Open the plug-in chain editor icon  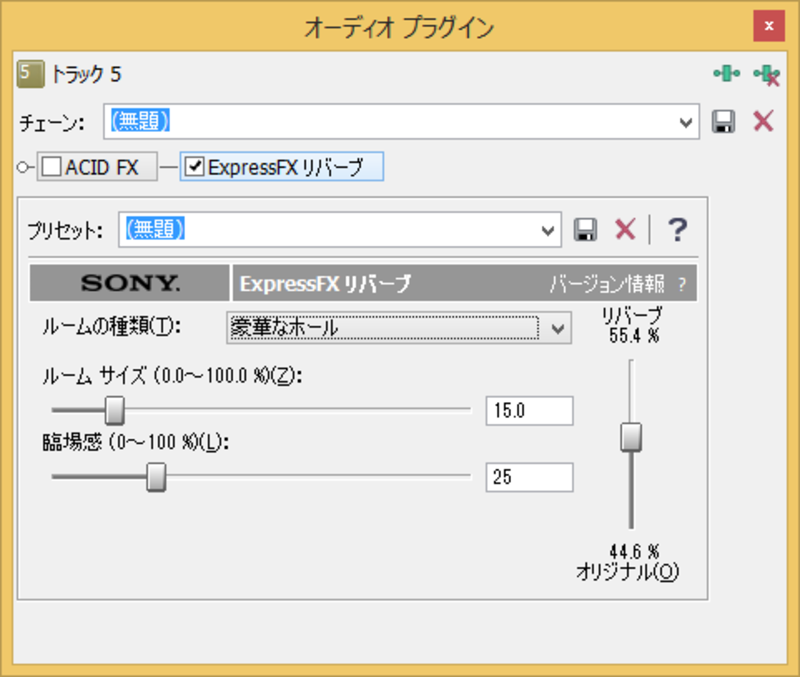[727, 73]
